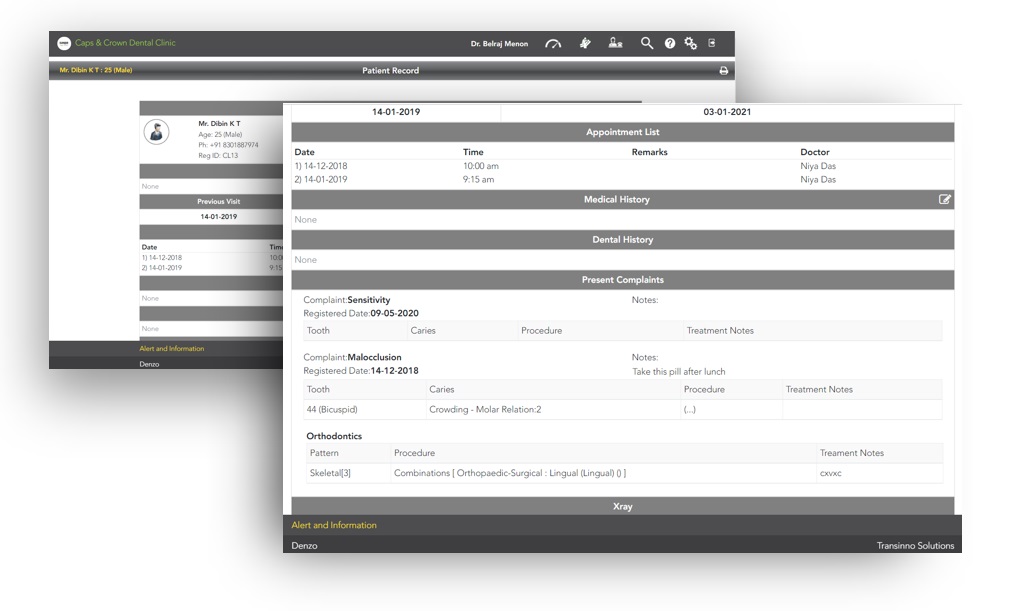The image size is (1009, 611).
Task: Click the logout icon in header
Action: click(x=712, y=44)
